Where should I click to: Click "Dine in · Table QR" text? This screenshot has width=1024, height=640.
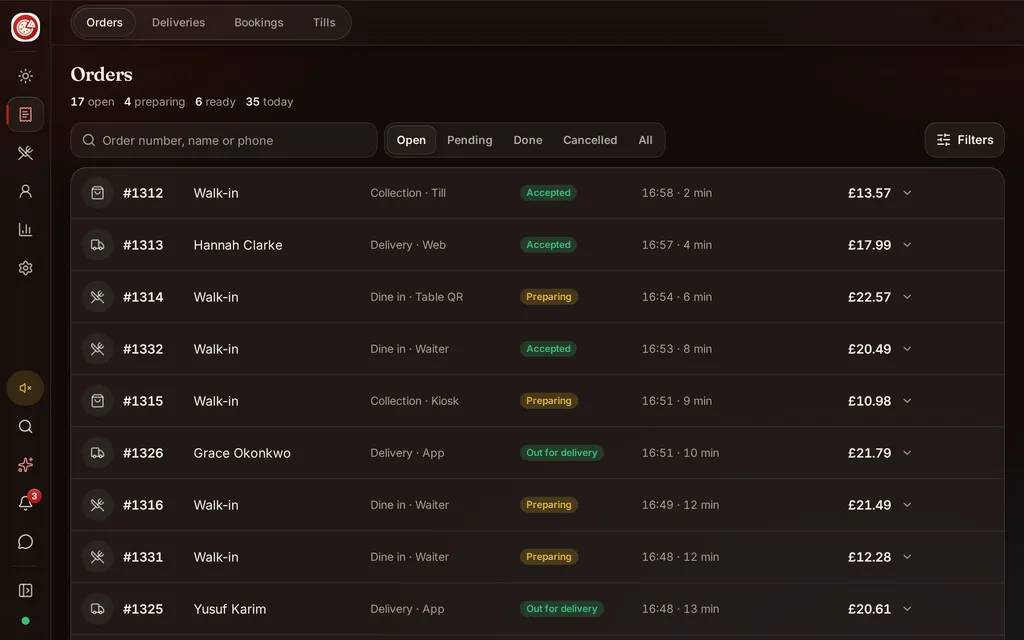[x=417, y=297]
